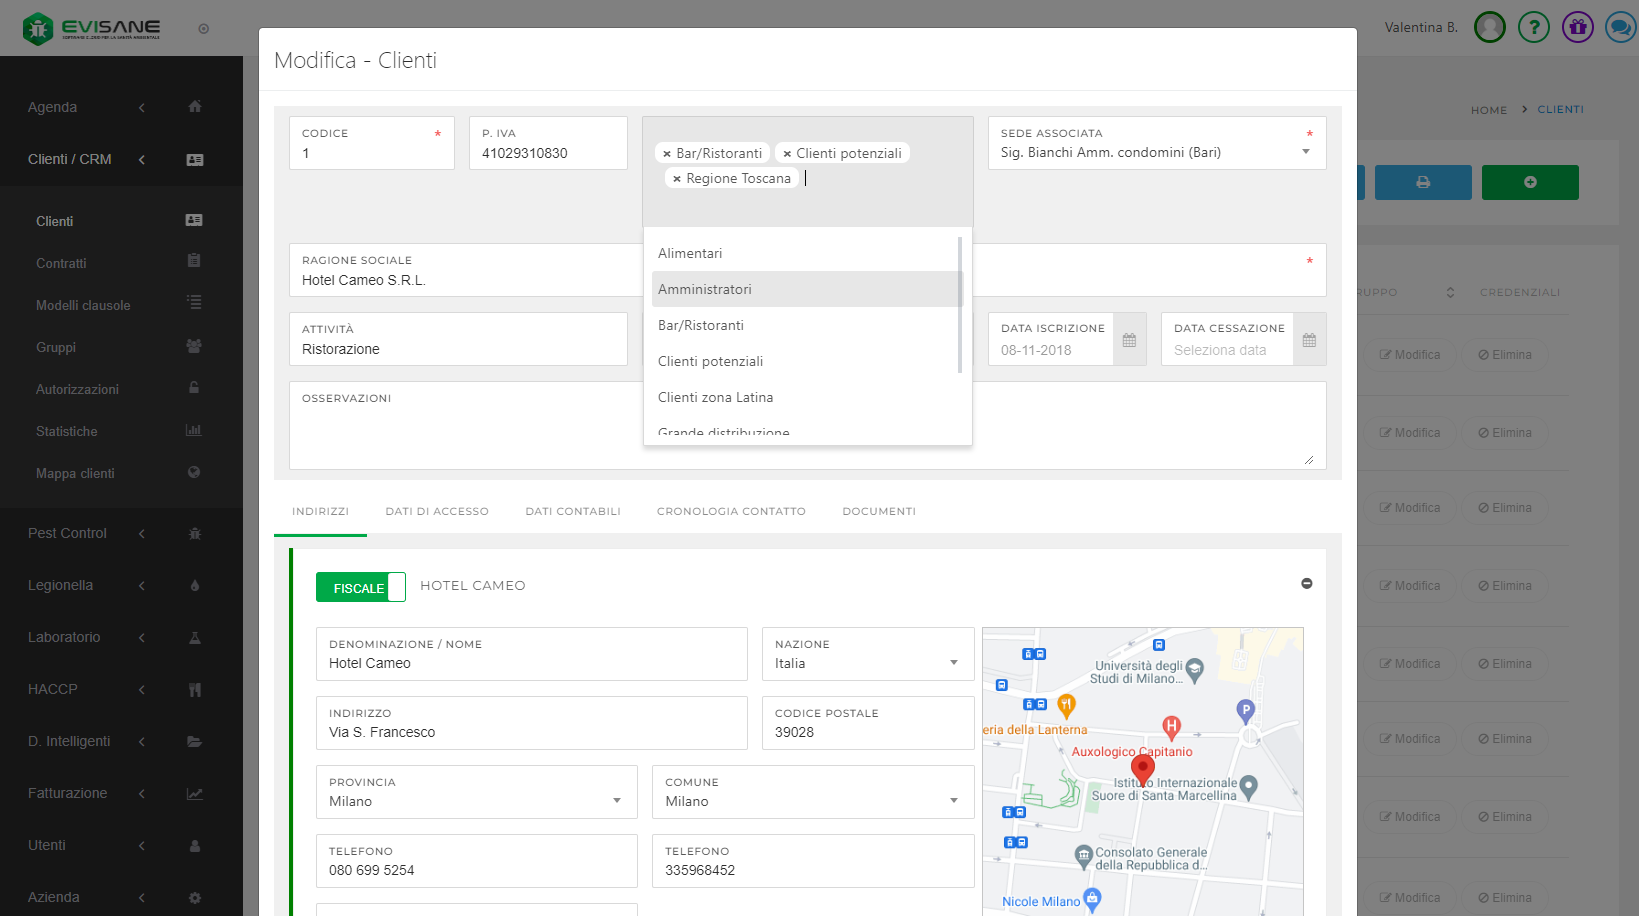Open the Data Iscrizione calendar picker
The width and height of the screenshot is (1639, 916).
coord(1129,340)
